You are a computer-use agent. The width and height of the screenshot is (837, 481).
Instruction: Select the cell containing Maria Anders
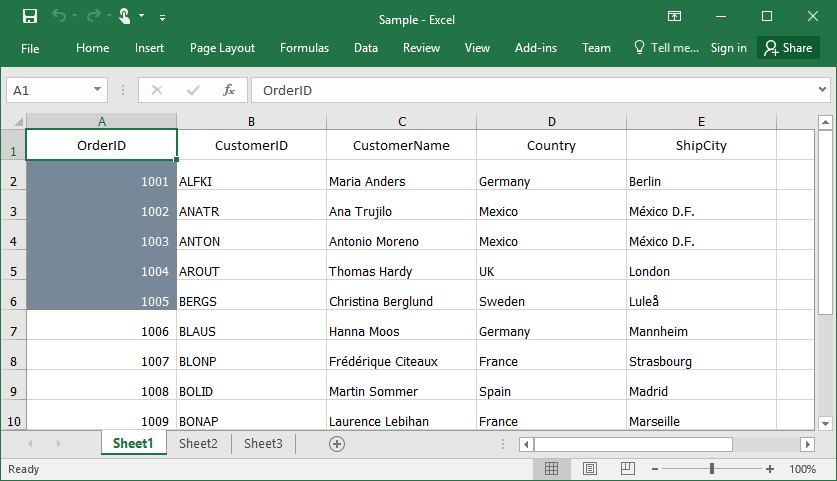pos(401,181)
